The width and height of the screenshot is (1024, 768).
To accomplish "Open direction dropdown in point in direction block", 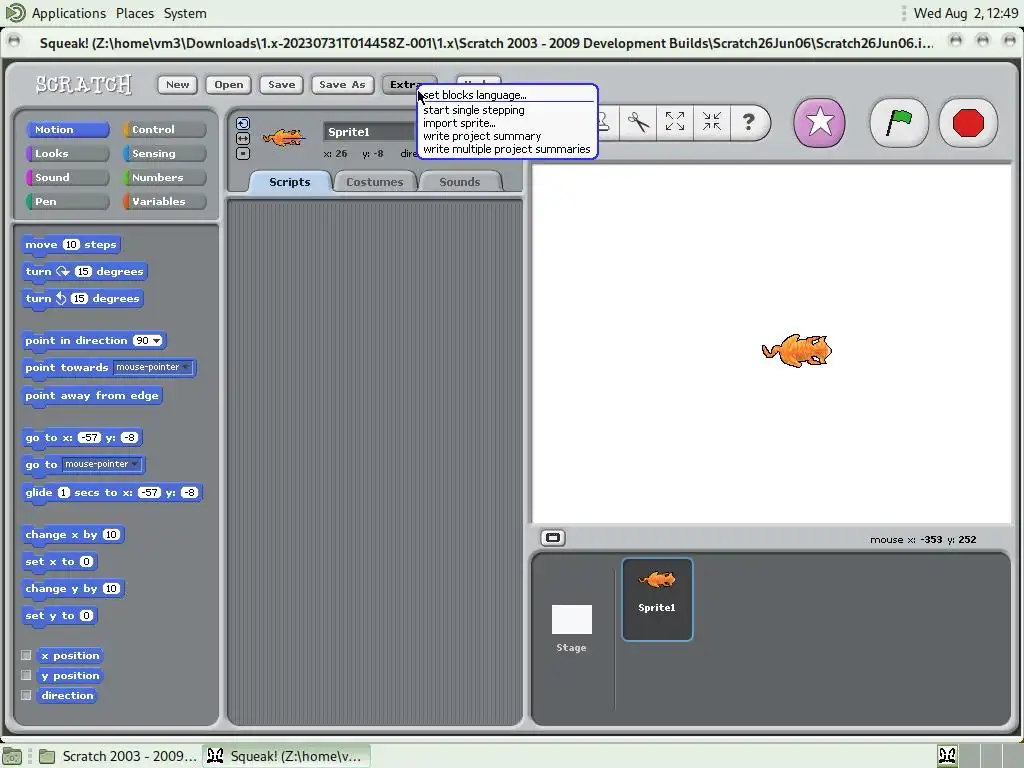I will [x=157, y=341].
